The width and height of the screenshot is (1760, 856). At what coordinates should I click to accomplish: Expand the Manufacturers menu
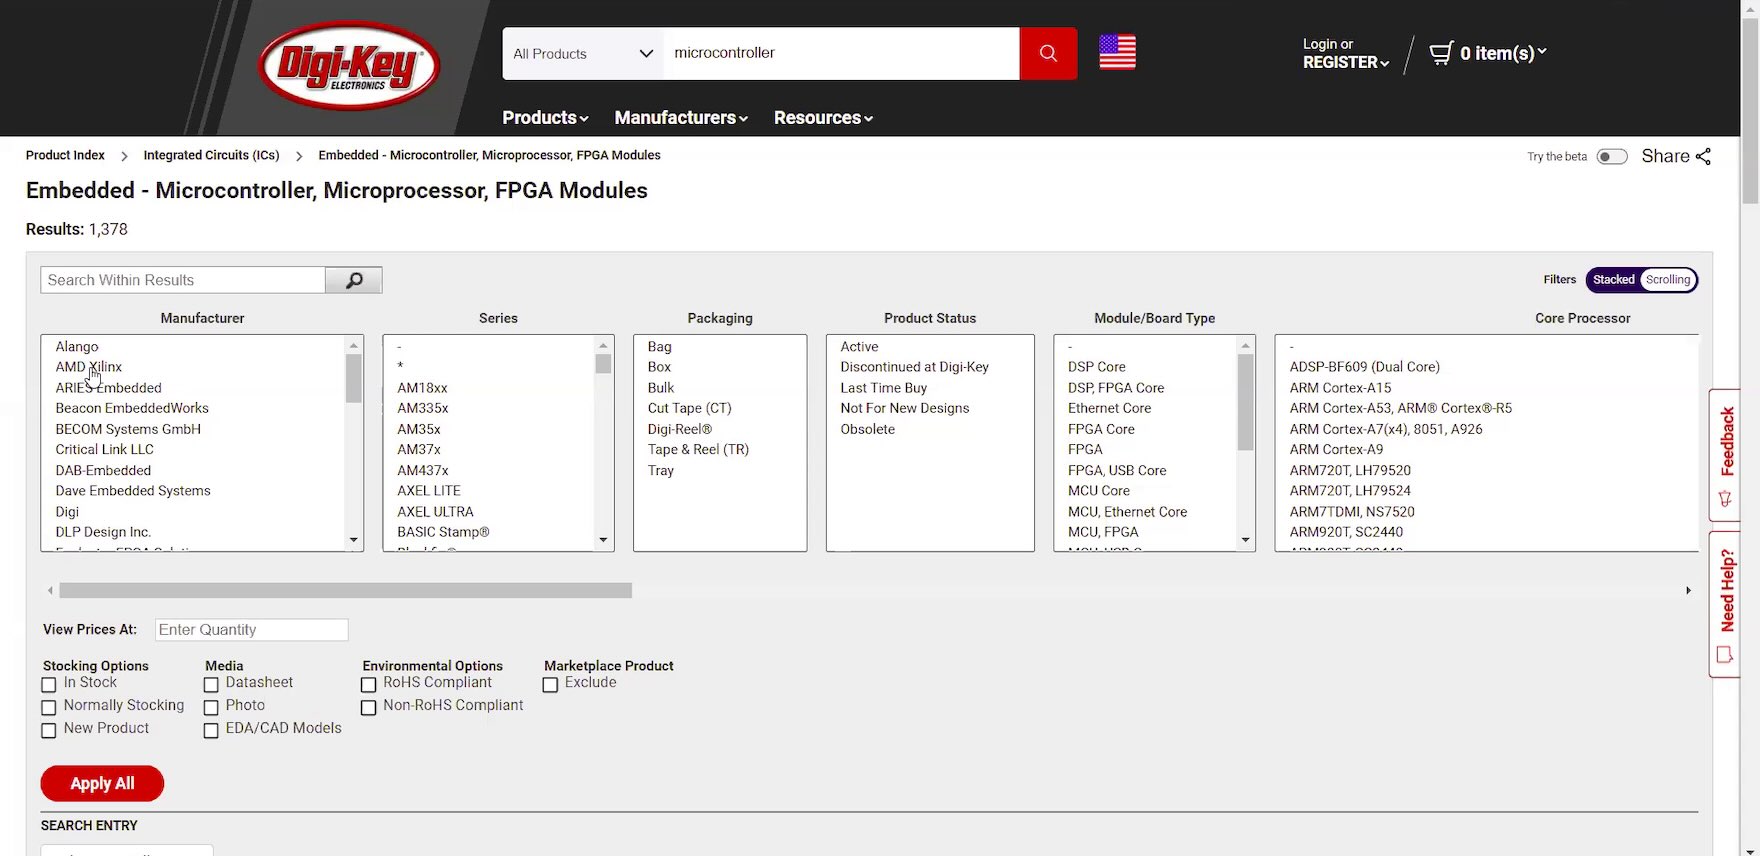pos(680,118)
